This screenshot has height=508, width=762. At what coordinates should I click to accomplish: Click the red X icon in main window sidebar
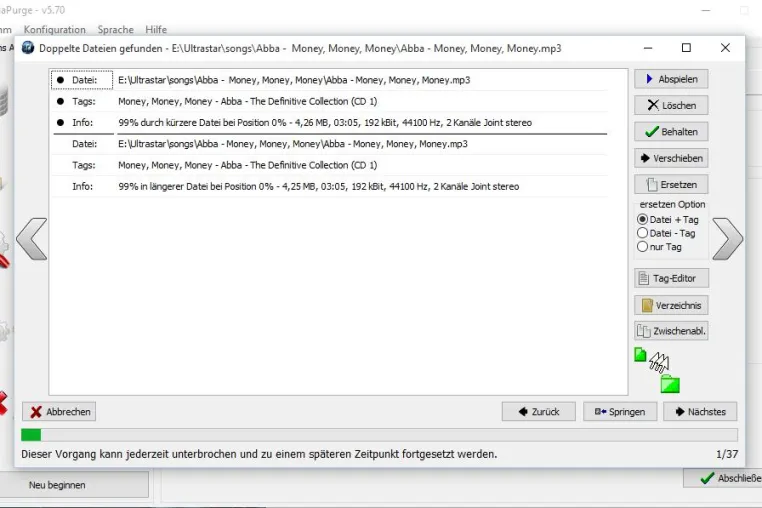[3, 403]
